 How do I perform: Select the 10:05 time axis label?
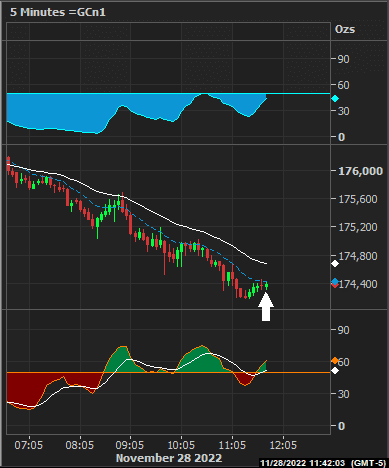point(181,445)
